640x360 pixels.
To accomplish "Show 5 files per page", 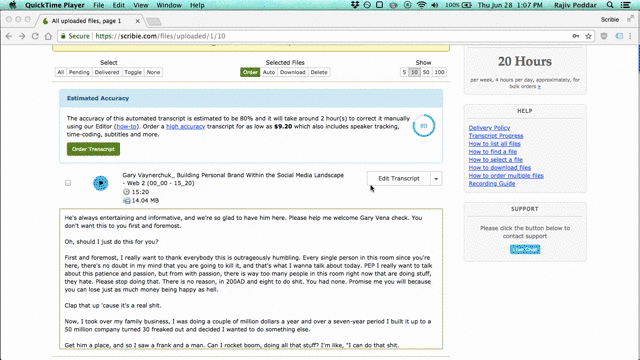I will click(404, 72).
